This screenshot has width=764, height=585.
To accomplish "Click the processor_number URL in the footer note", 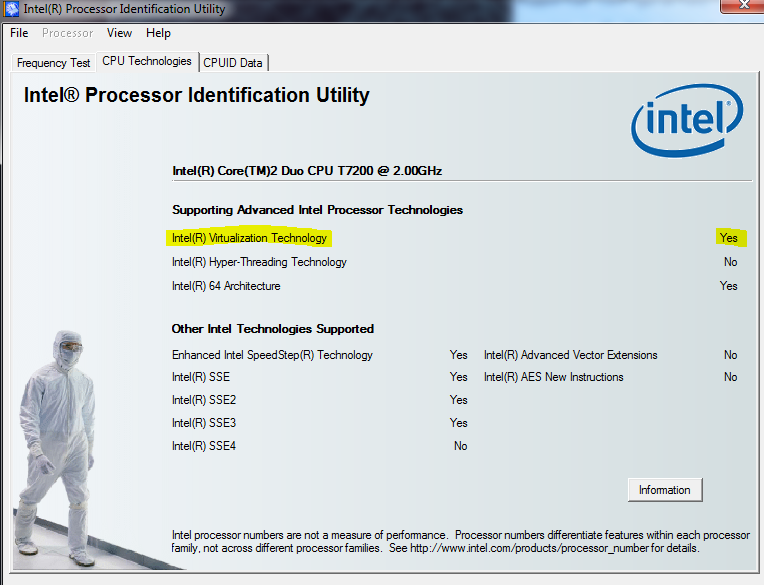I will (x=529, y=548).
